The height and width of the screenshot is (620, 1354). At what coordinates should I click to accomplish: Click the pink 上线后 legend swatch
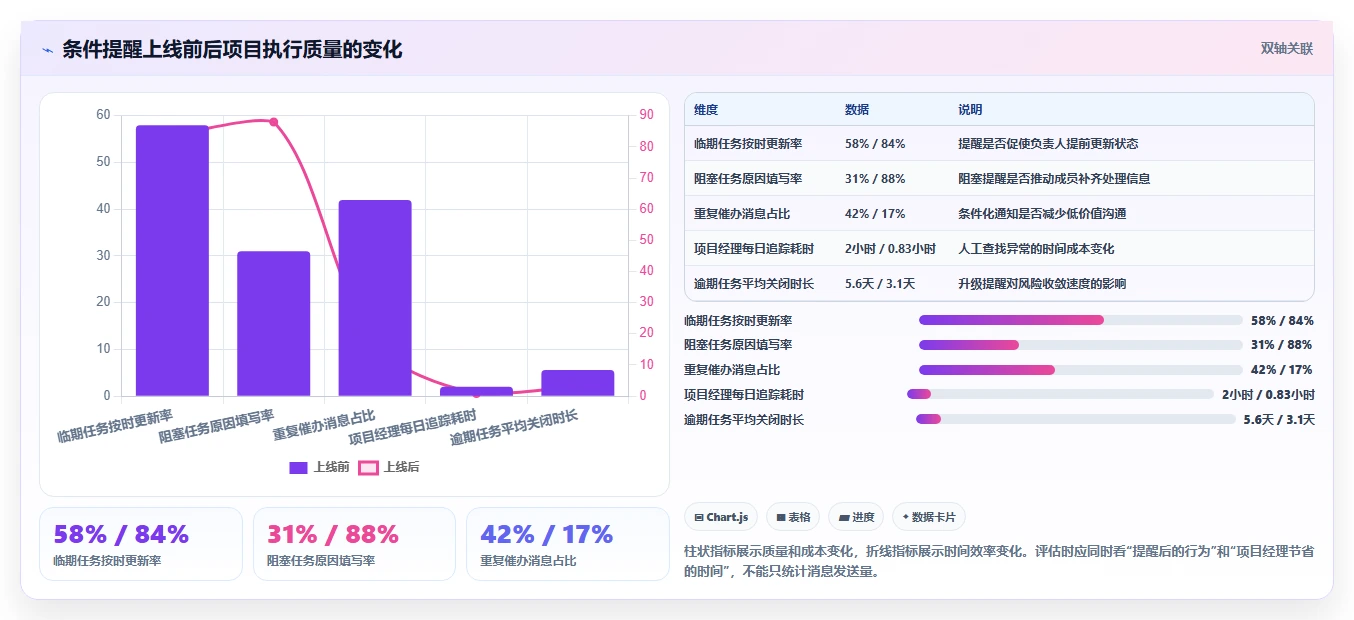coord(369,467)
